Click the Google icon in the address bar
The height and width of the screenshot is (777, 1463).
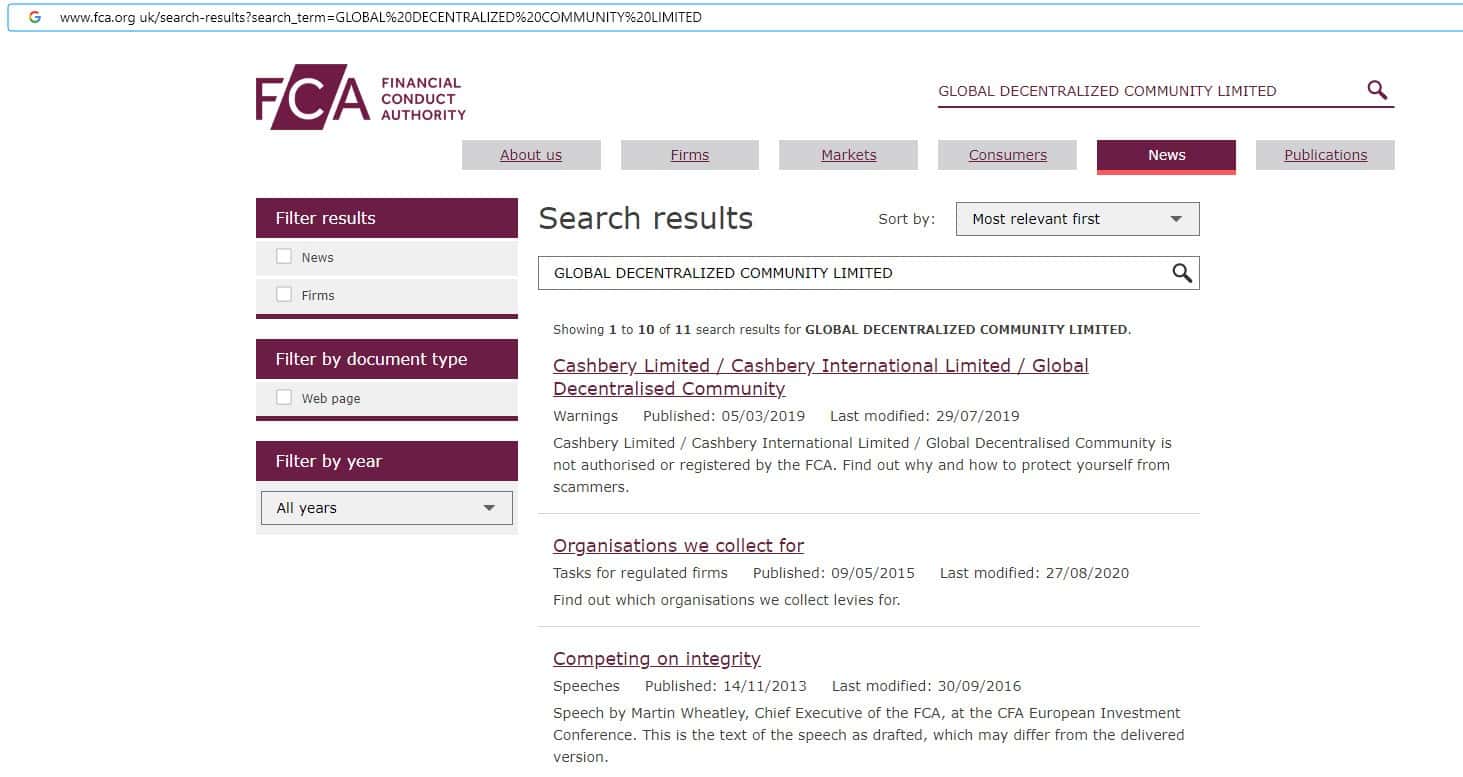(x=35, y=17)
